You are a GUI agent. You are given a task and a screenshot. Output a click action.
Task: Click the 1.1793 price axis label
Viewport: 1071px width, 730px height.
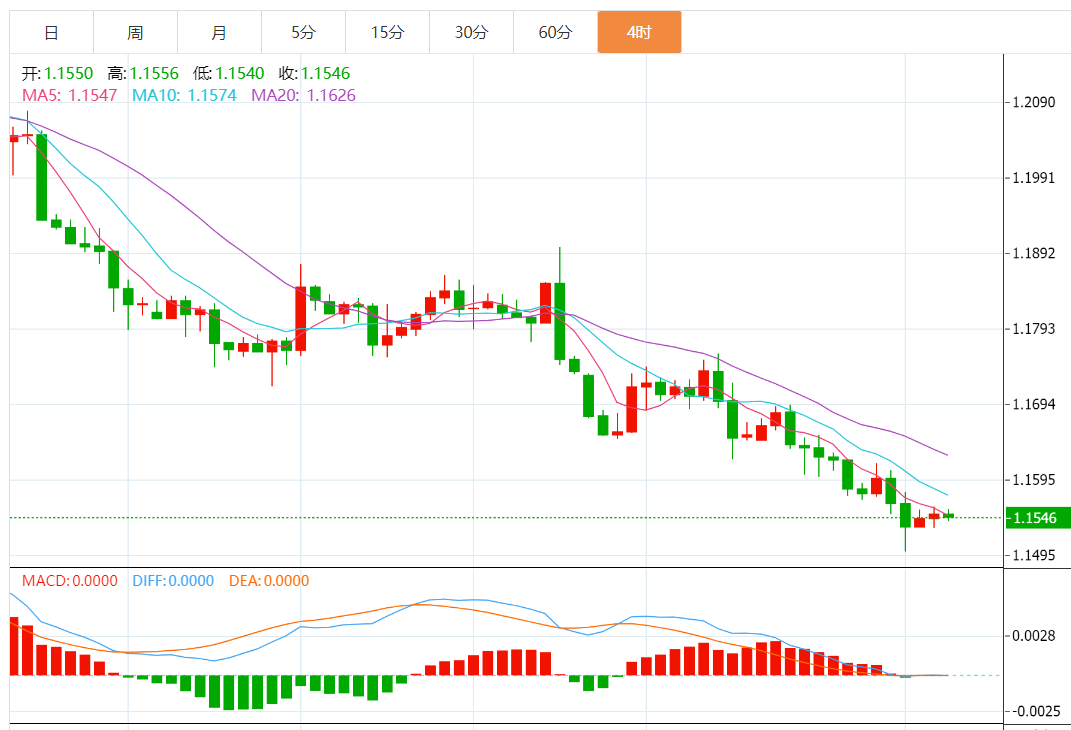click(1033, 329)
